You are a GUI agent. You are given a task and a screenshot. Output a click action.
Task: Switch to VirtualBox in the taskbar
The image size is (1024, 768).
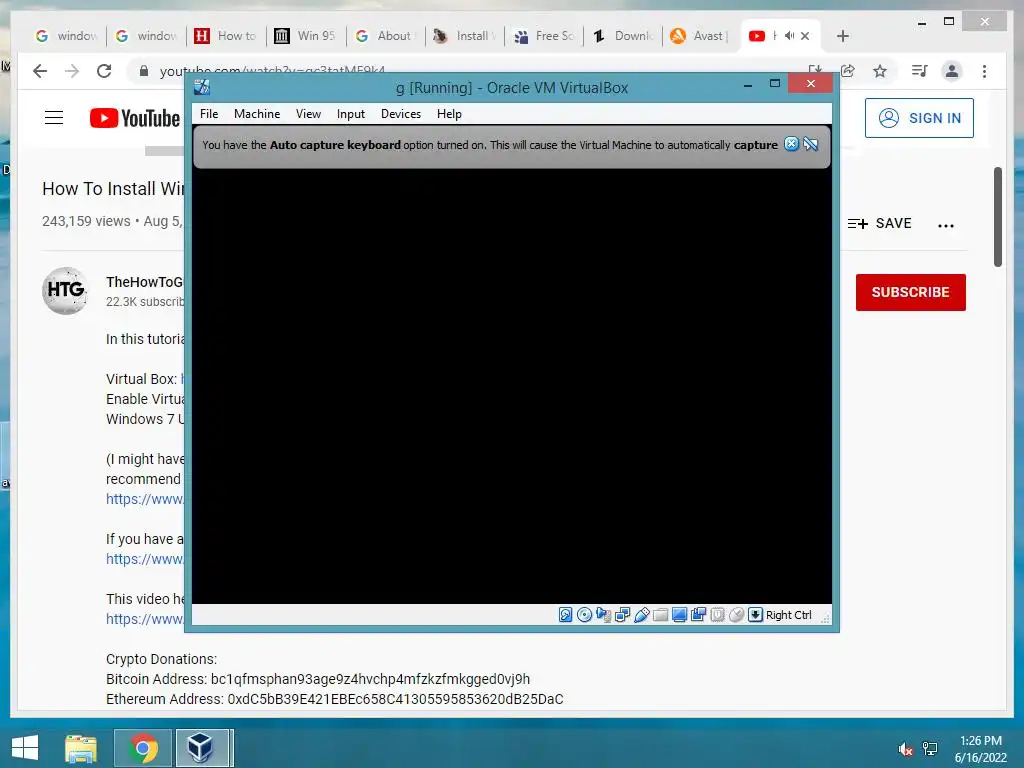[x=202, y=748]
